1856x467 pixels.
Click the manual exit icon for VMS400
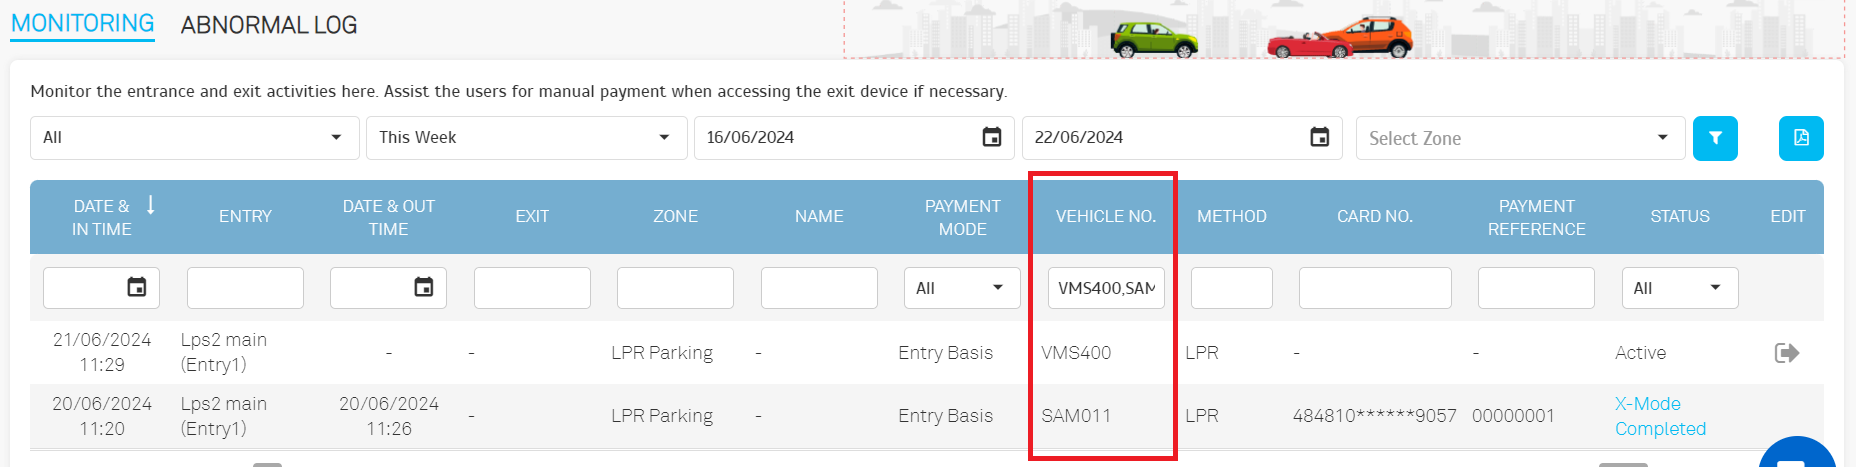1786,353
